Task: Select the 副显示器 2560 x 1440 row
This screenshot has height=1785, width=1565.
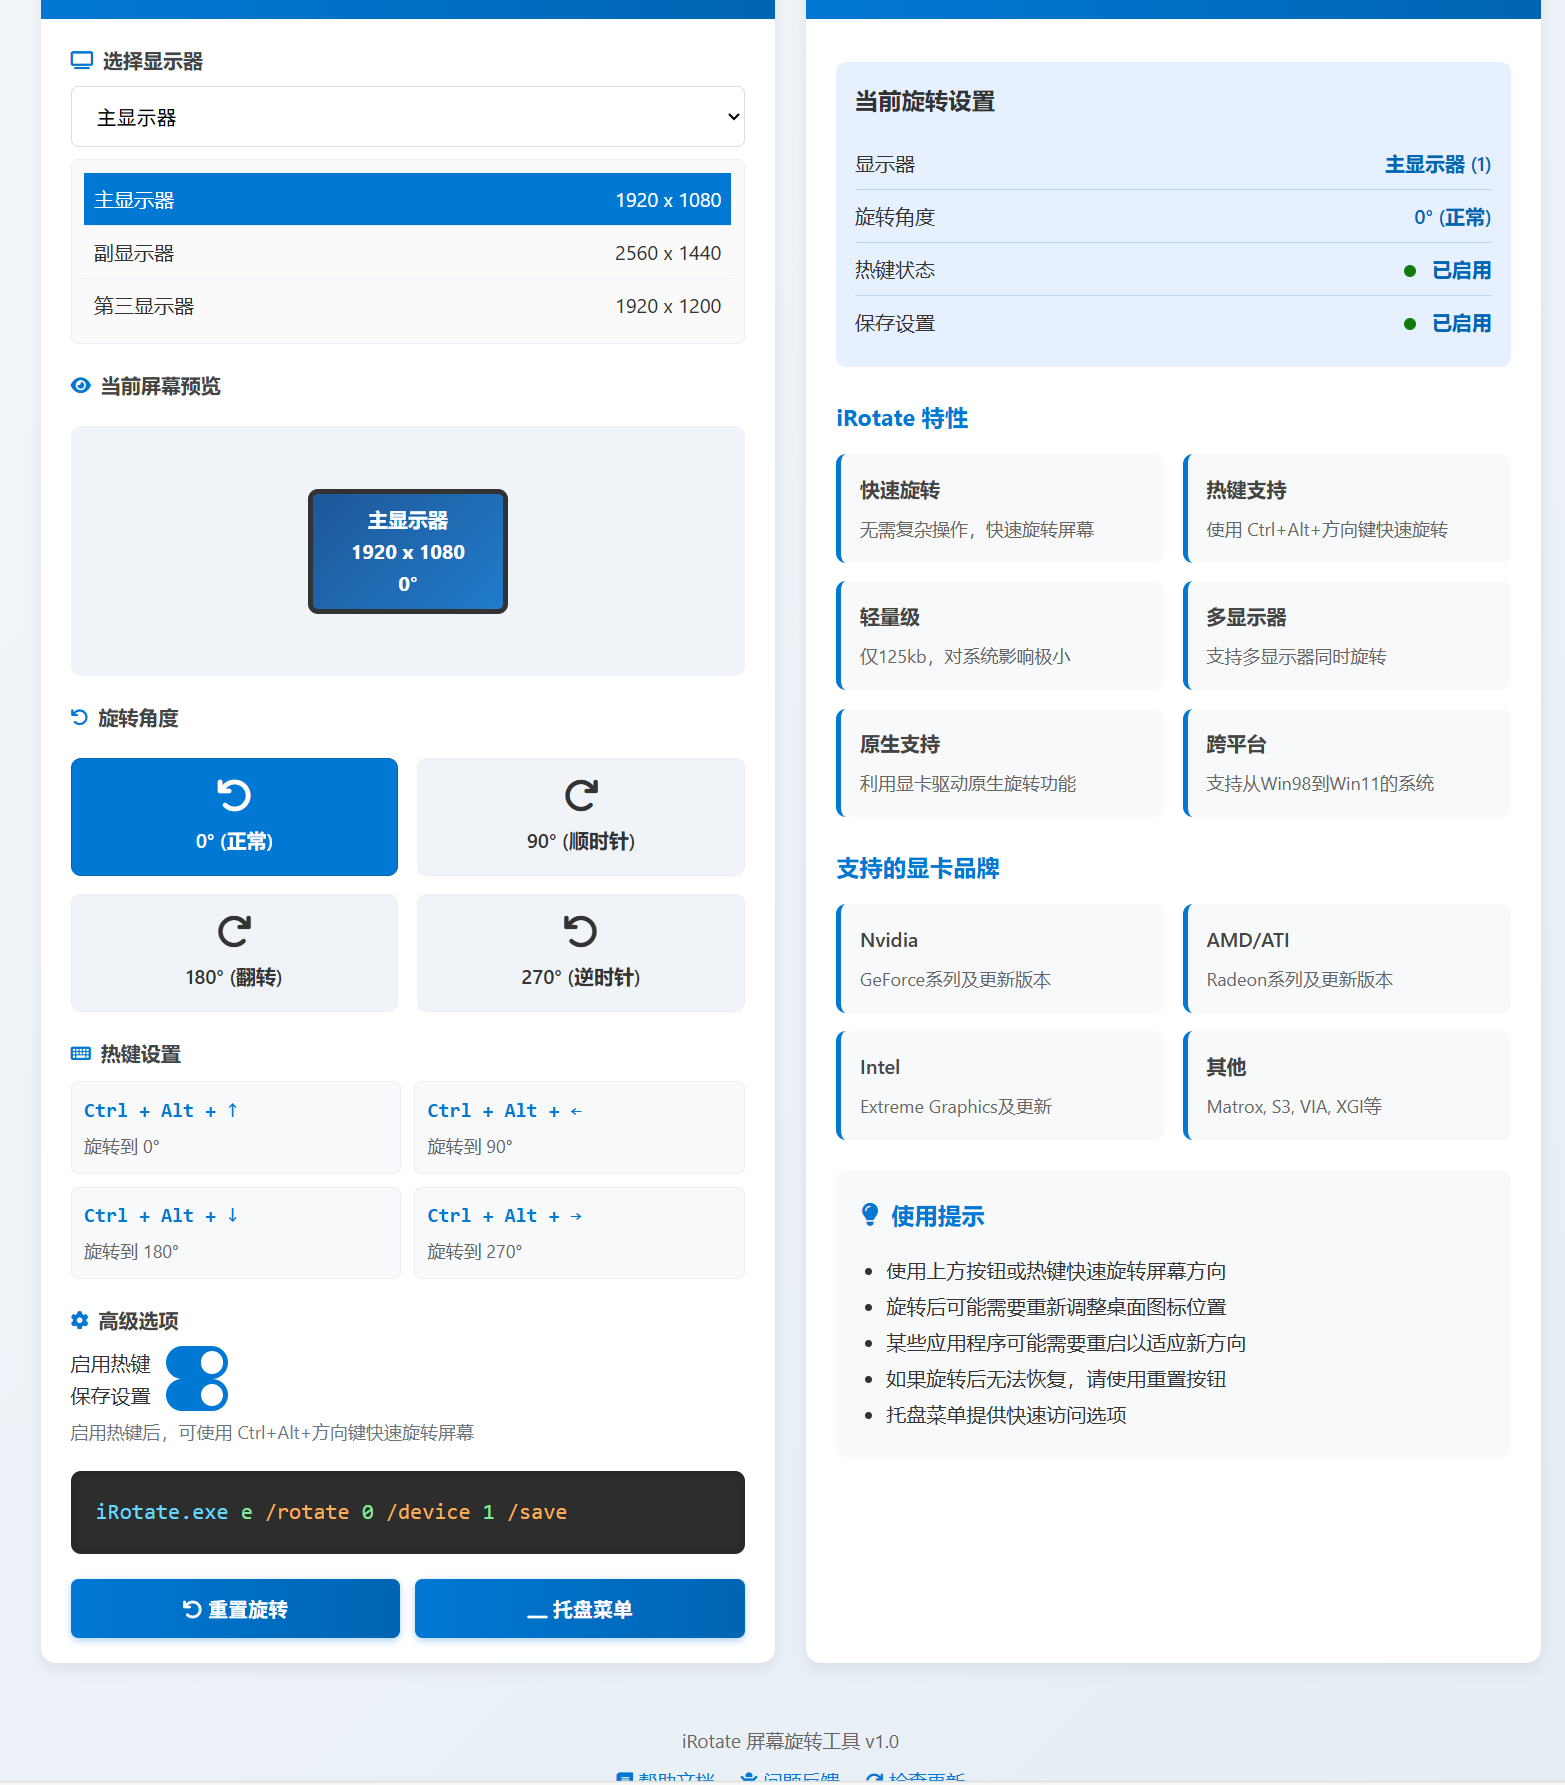Action: click(x=408, y=253)
